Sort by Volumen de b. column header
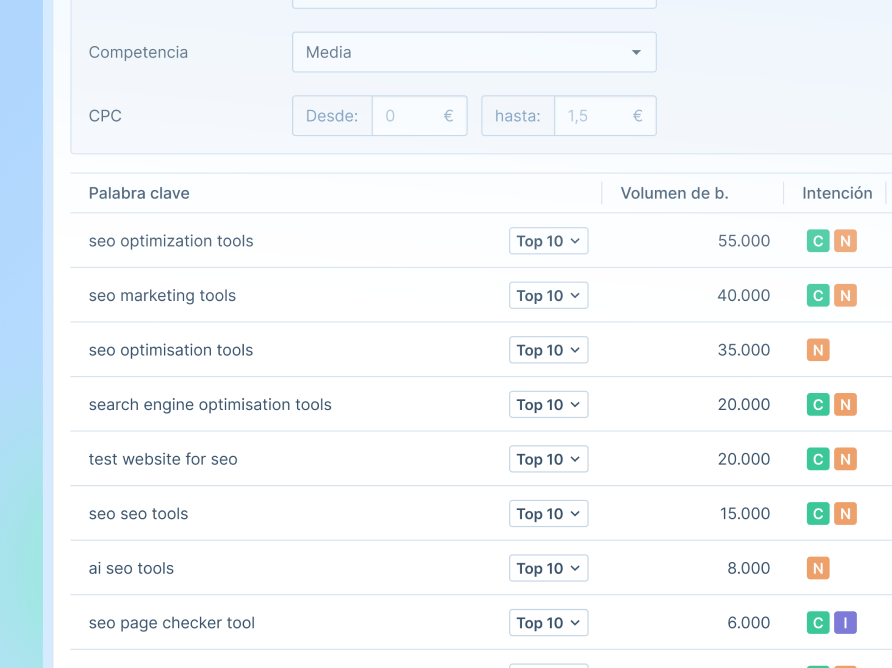892x668 pixels. click(x=674, y=193)
